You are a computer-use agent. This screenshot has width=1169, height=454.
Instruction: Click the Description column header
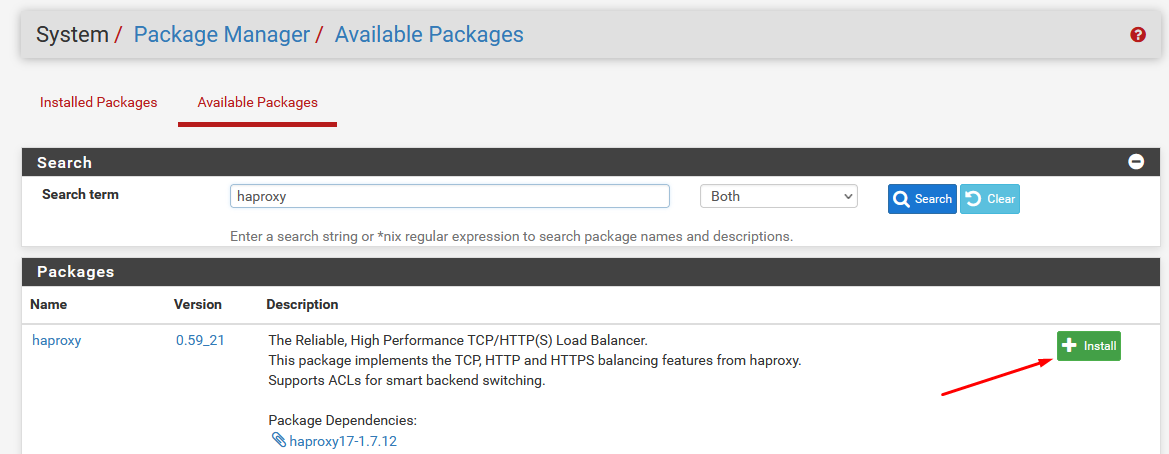tap(302, 304)
